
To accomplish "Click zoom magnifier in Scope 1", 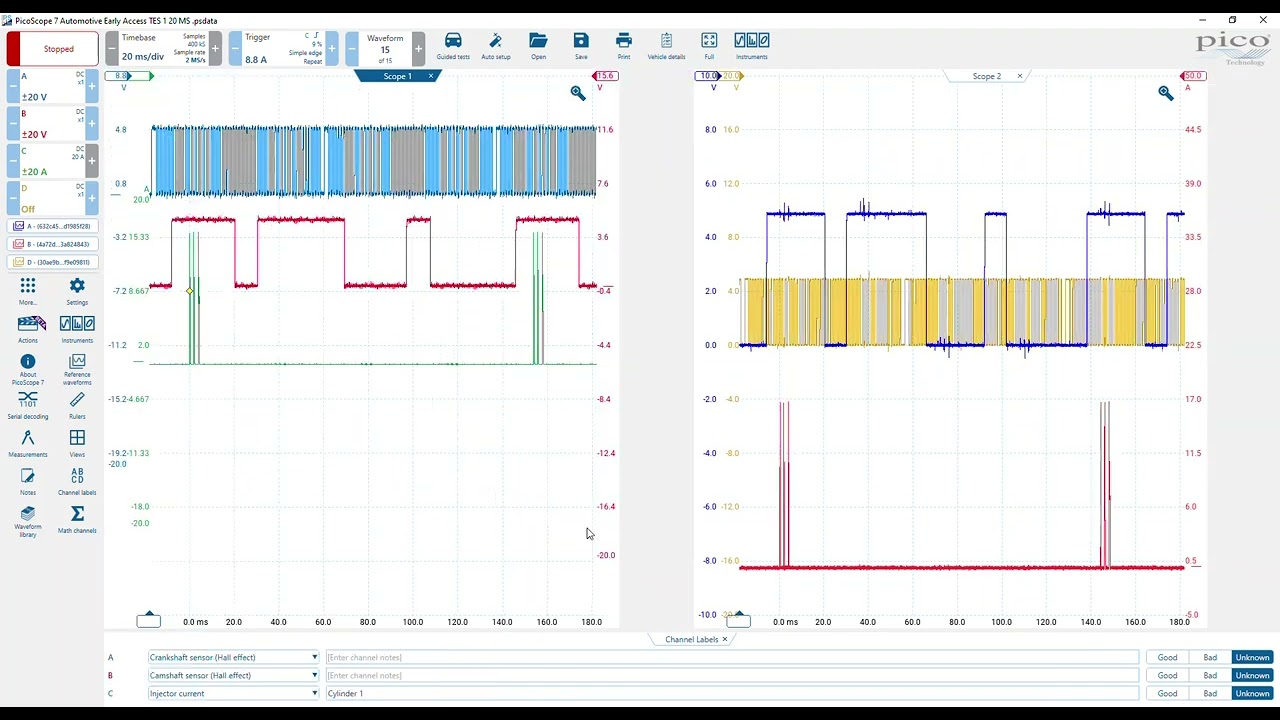I will pos(578,93).
